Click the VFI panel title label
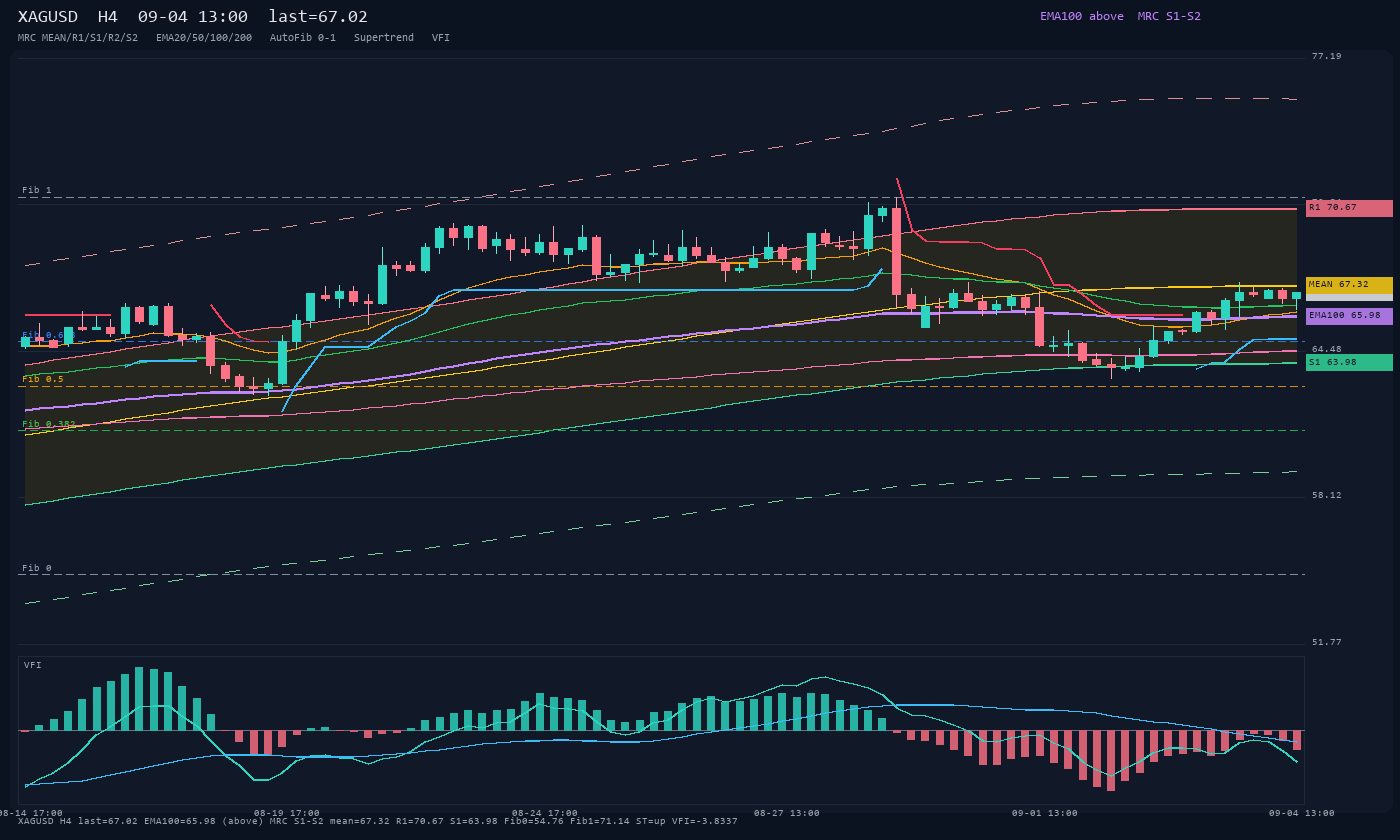The image size is (1400, 840). [x=33, y=665]
